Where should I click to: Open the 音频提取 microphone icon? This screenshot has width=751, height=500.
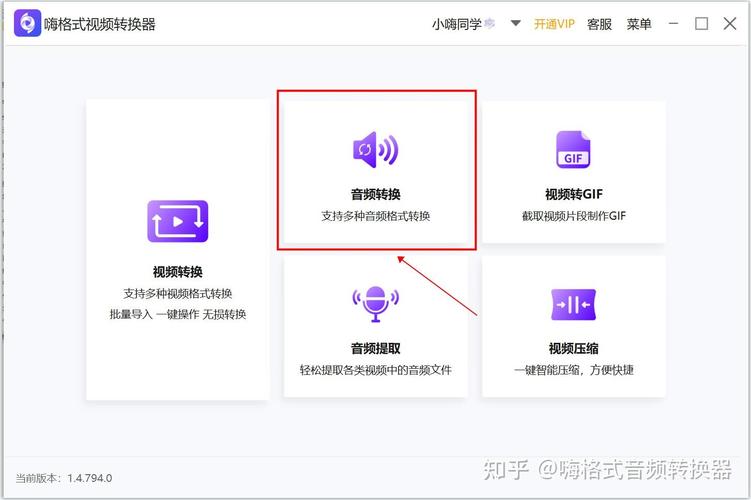click(376, 304)
